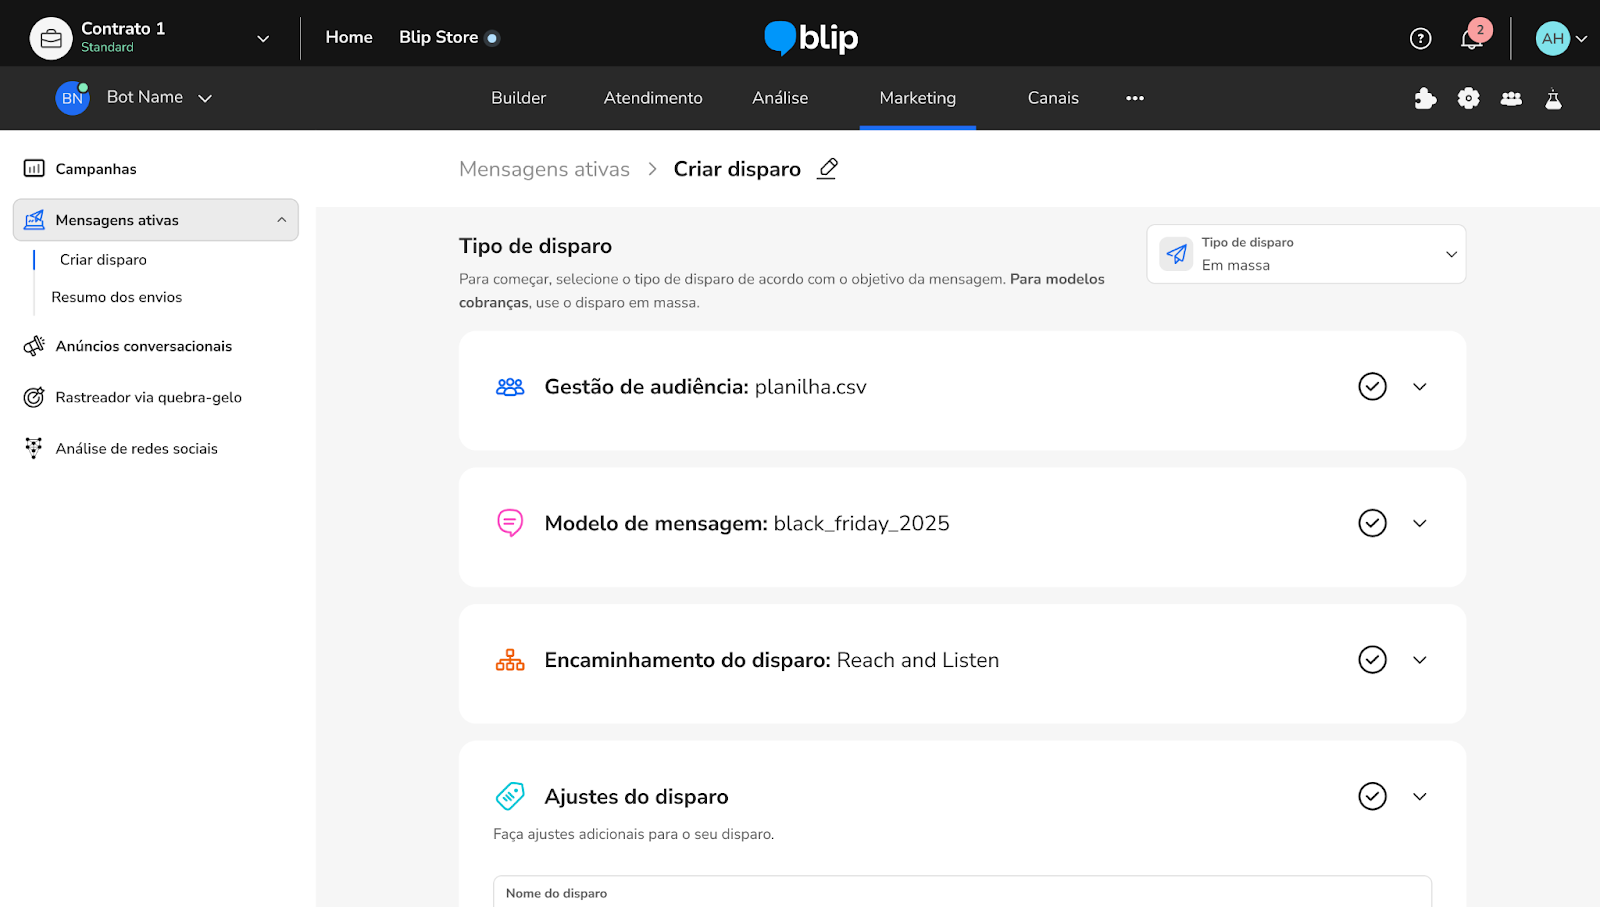This screenshot has height=907, width=1600.
Task: Collapse the Mensagens ativas sidebar group
Action: pyautogui.click(x=281, y=220)
